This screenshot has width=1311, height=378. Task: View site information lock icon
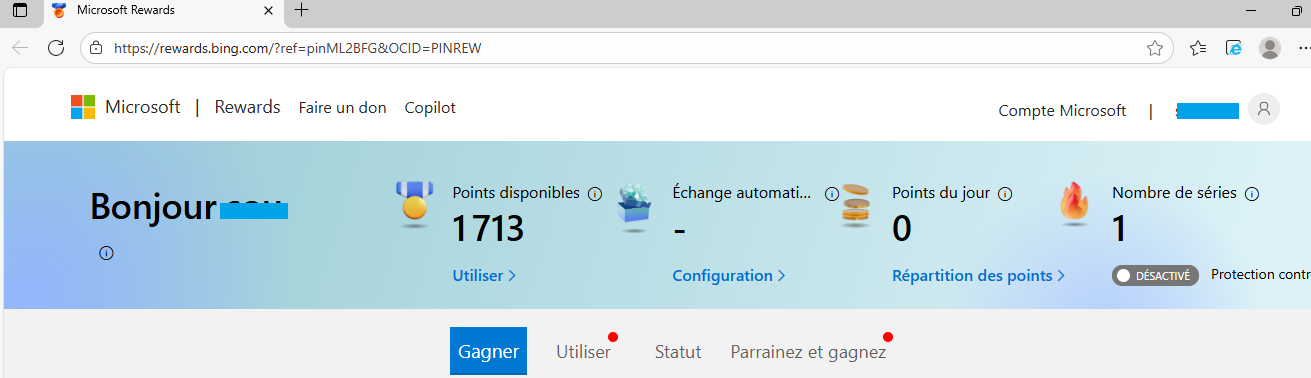[x=96, y=48]
